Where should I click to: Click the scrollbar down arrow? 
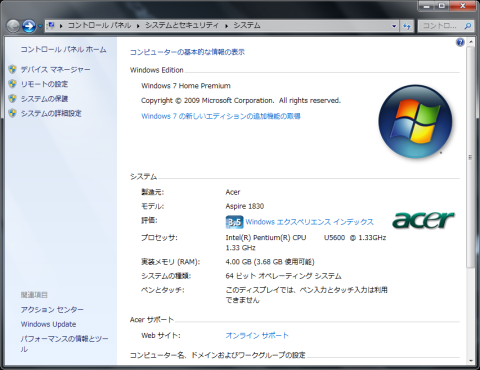pyautogui.click(x=471, y=361)
